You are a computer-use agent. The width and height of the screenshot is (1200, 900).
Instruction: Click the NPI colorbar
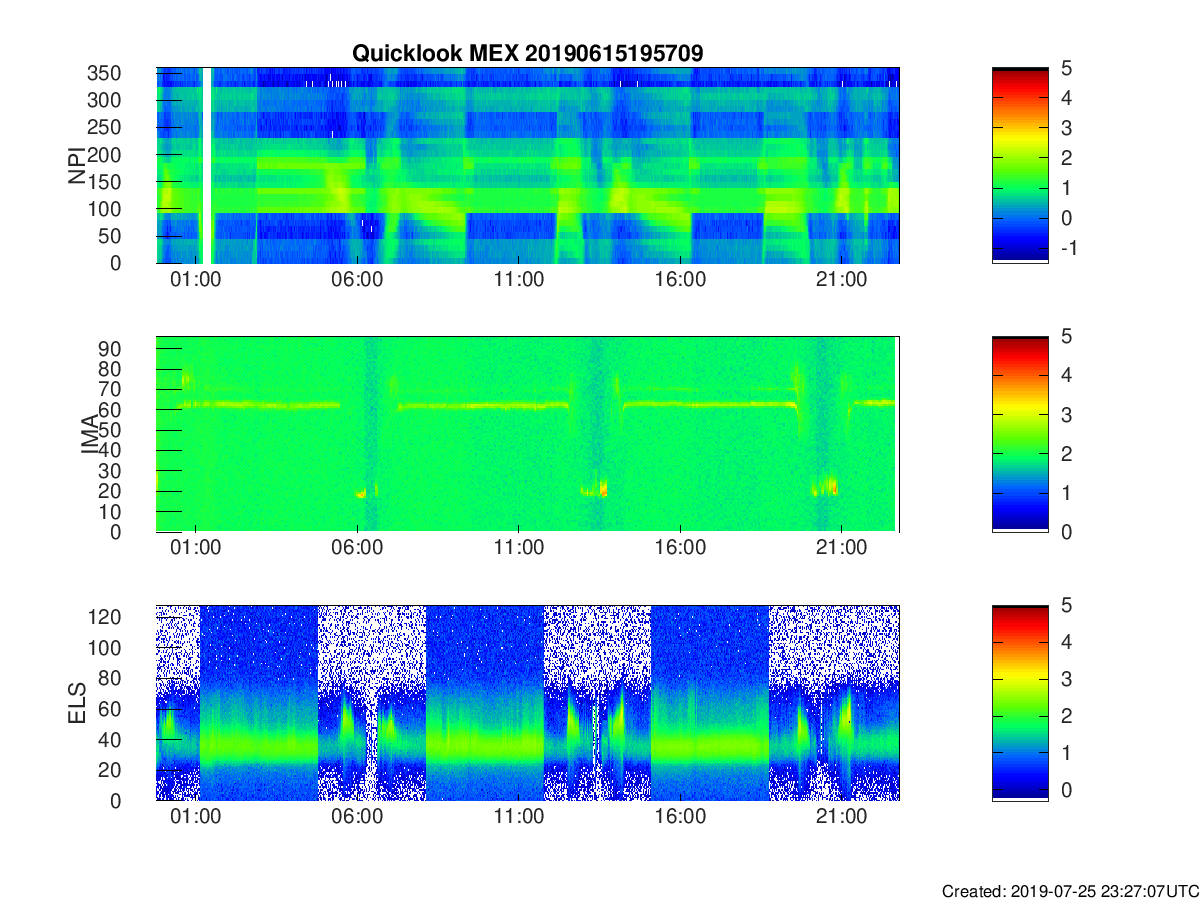pyautogui.click(x=1020, y=165)
